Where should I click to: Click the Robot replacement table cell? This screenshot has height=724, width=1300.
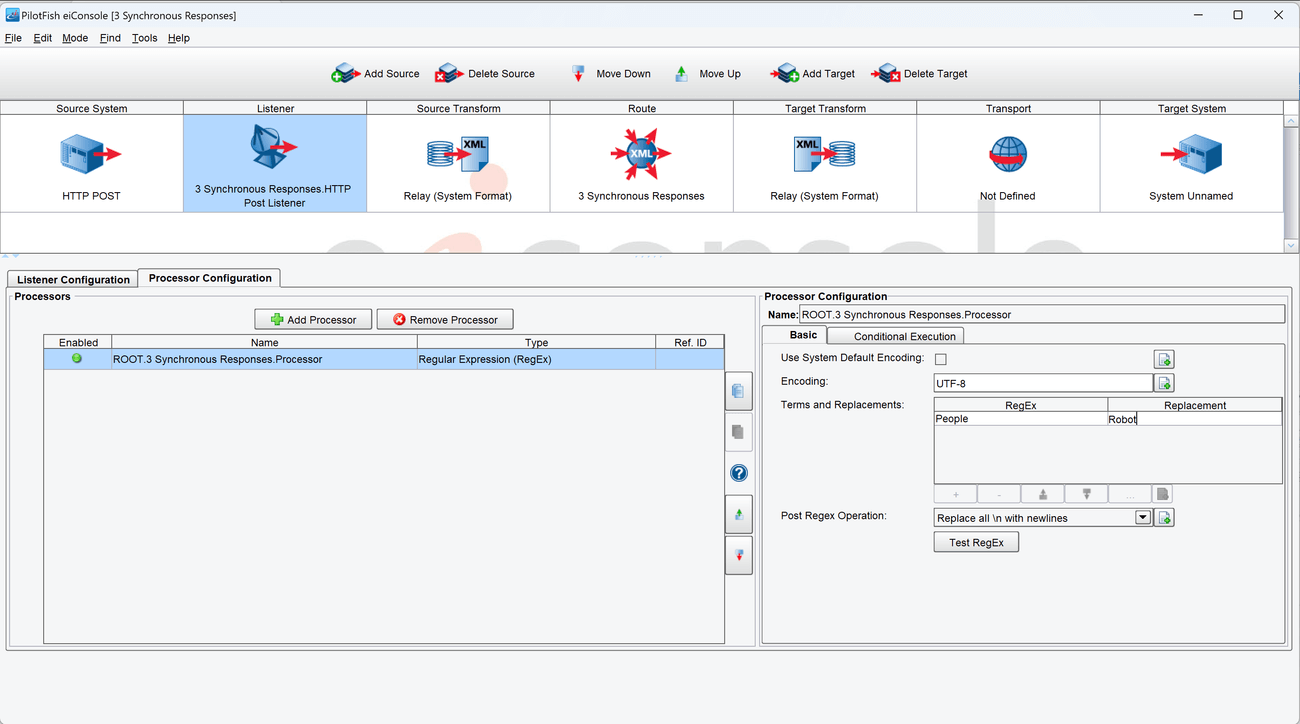coord(1194,419)
